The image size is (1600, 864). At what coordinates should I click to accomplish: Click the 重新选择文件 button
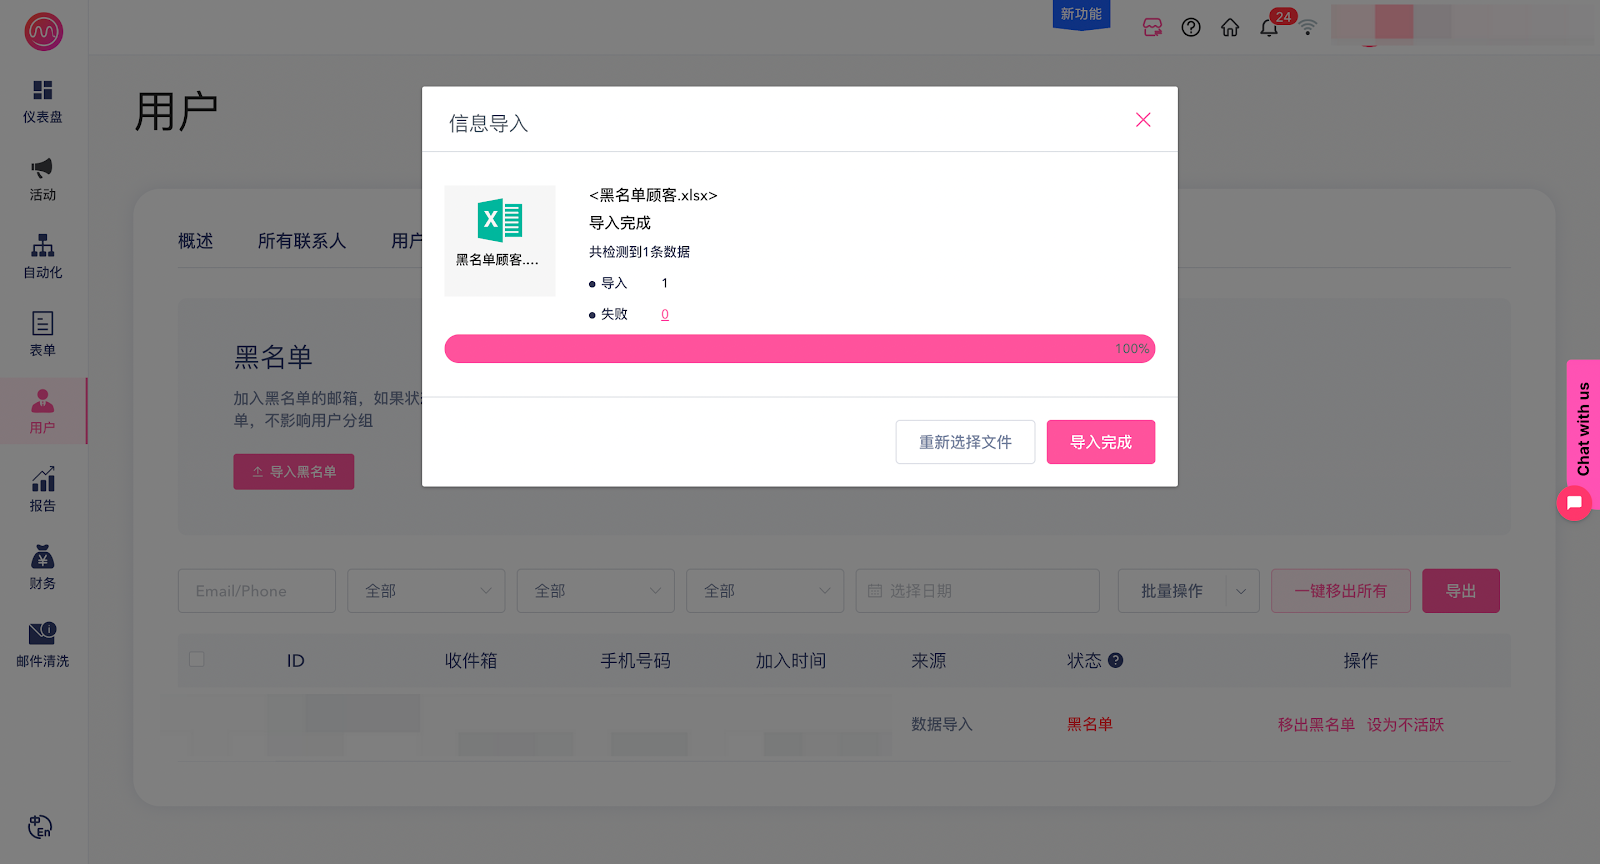coord(965,442)
